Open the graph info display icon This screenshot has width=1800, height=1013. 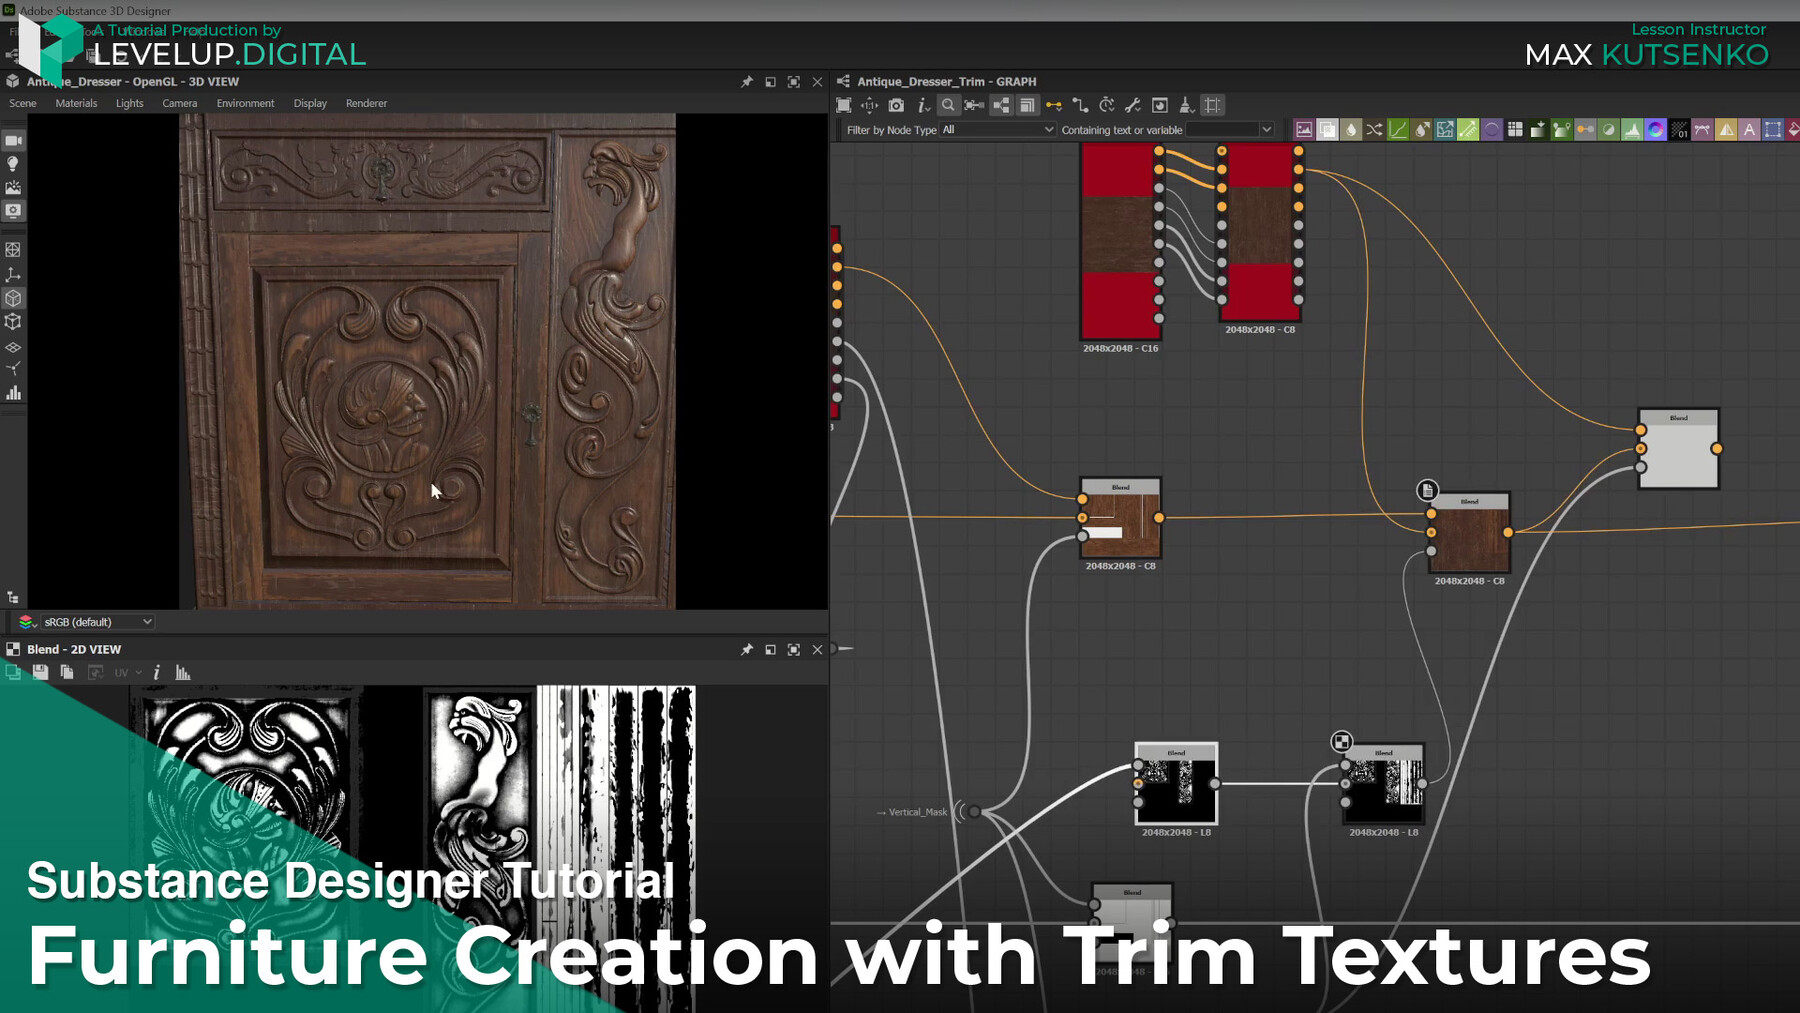922,105
